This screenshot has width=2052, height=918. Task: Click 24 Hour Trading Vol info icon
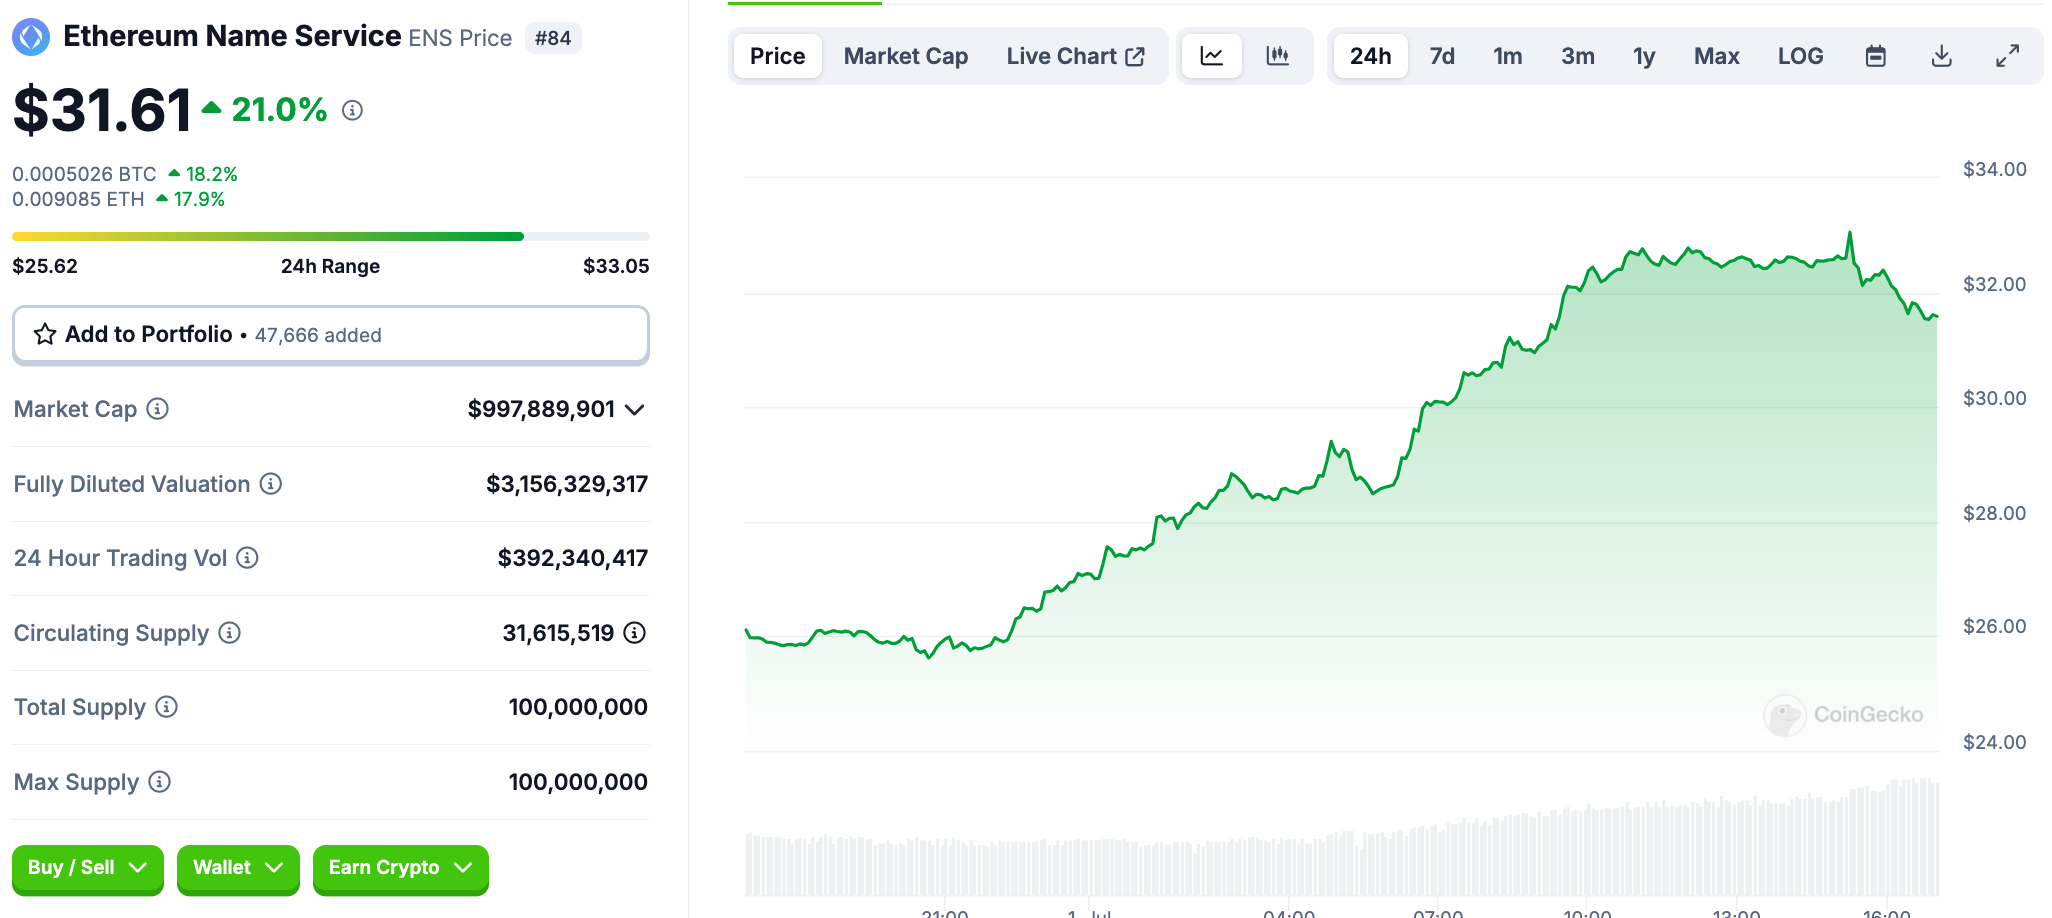coord(248,557)
